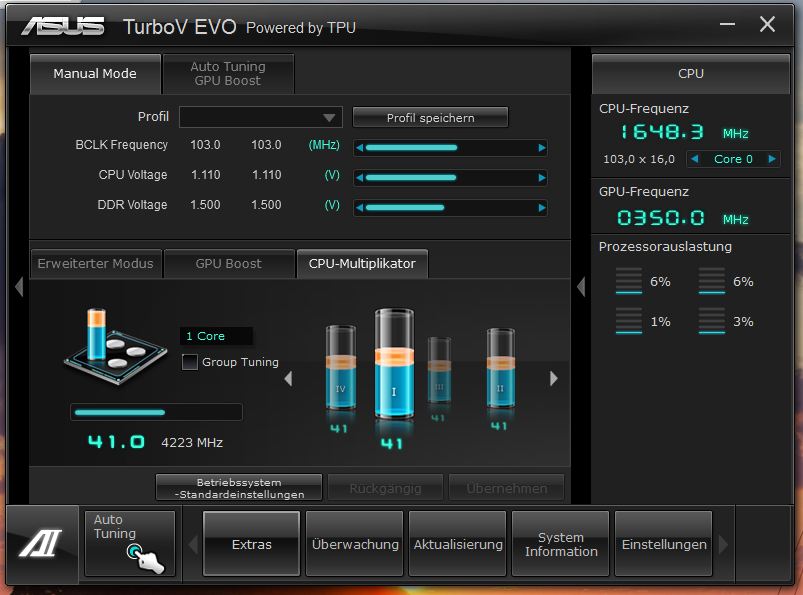803x595 pixels.
Task: Rotate core cylinders to the left
Action: pyautogui.click(x=288, y=378)
